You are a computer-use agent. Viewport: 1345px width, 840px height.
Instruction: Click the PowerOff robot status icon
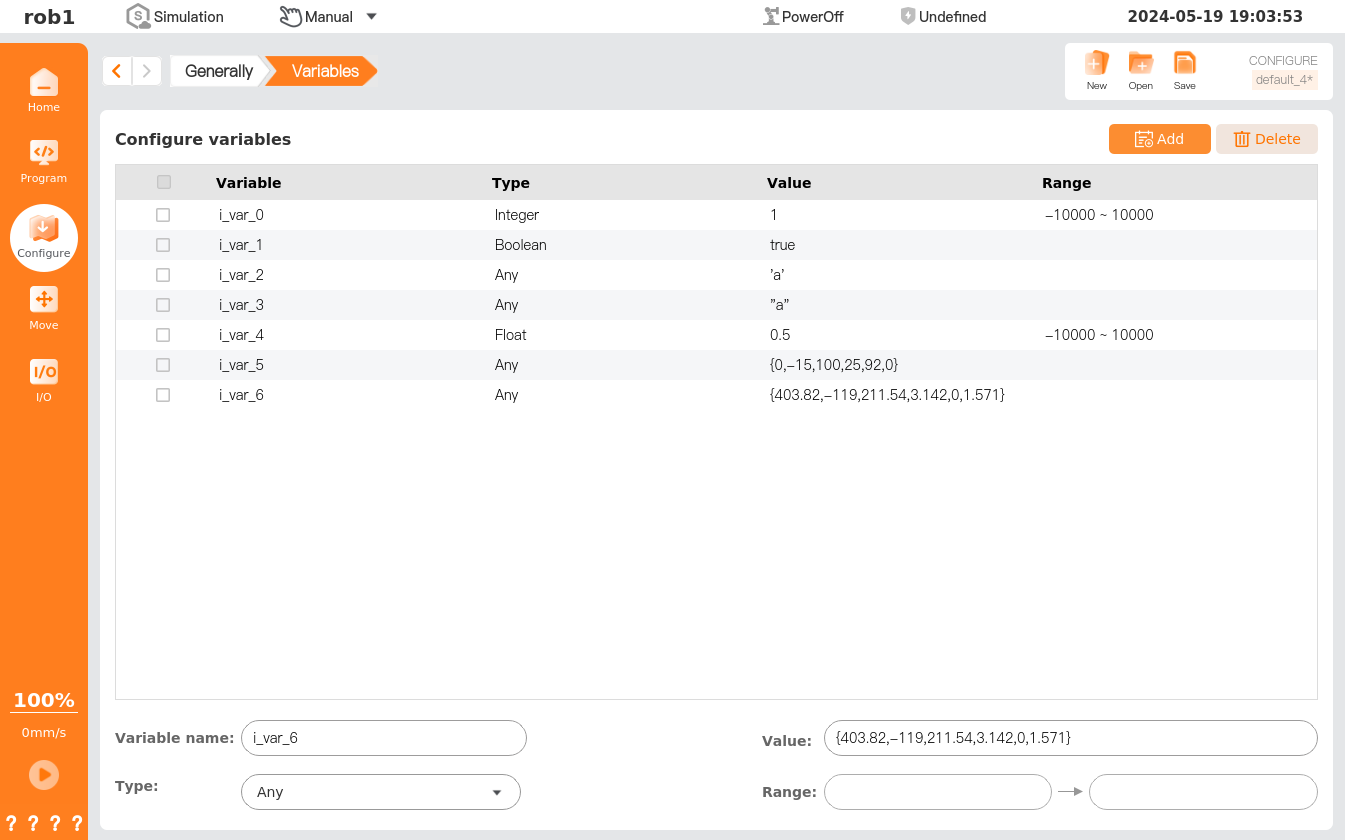[x=771, y=16]
